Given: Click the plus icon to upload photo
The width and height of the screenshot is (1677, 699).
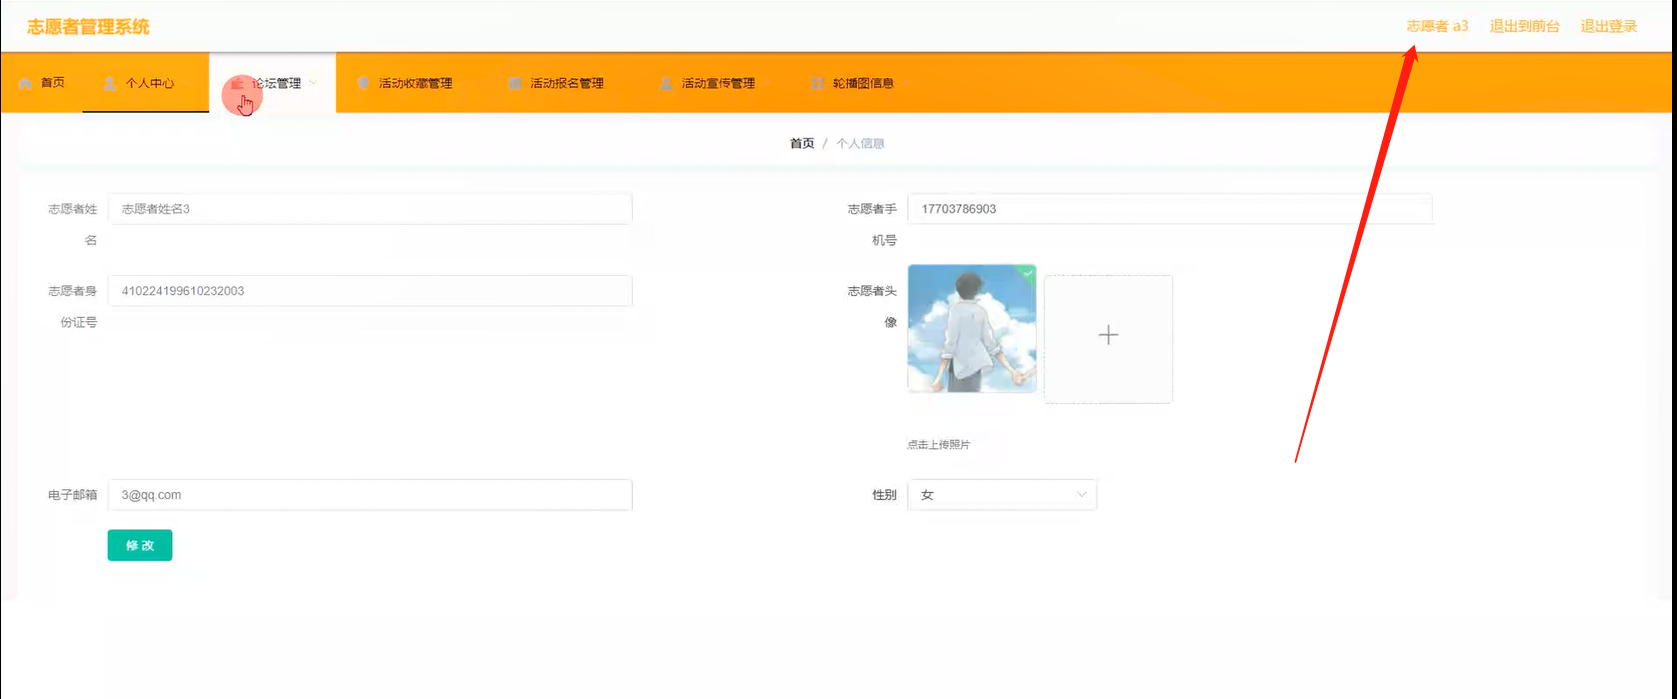Looking at the screenshot, I should click(1108, 336).
